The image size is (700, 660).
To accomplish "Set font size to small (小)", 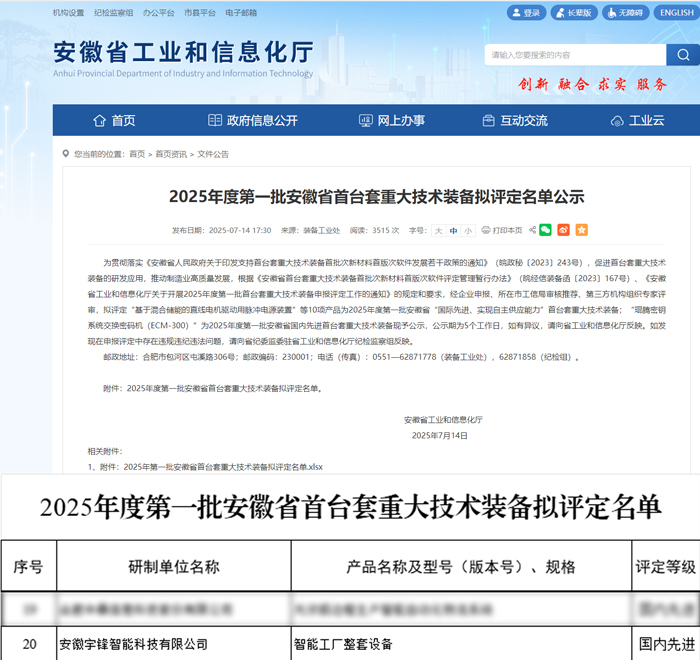I will (x=468, y=230).
